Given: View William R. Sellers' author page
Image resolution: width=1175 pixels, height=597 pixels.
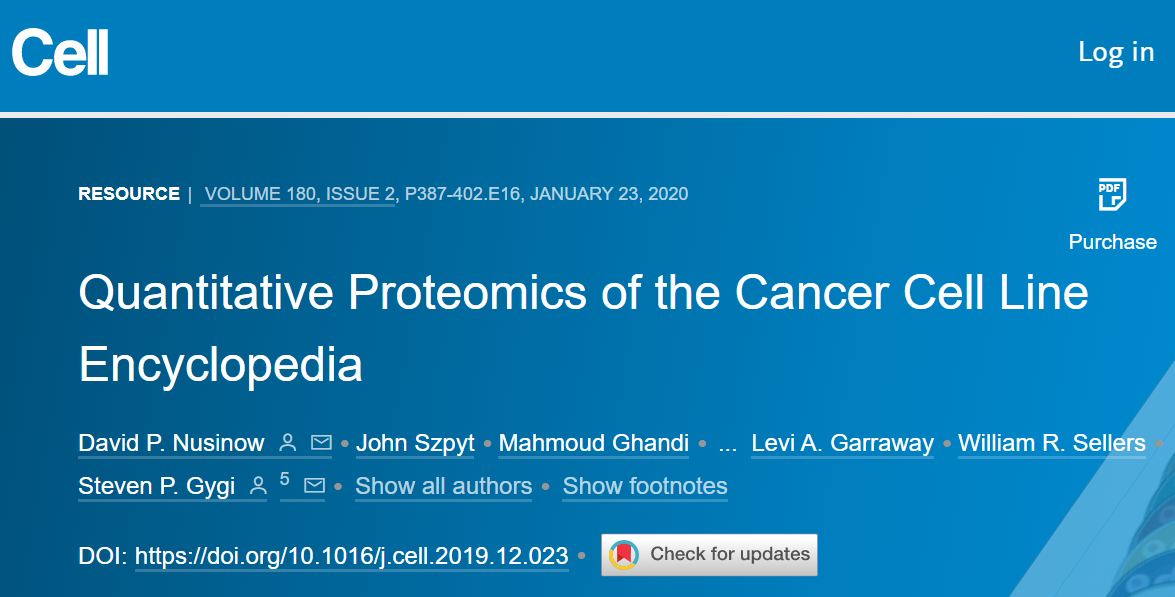Looking at the screenshot, I should 1052,443.
